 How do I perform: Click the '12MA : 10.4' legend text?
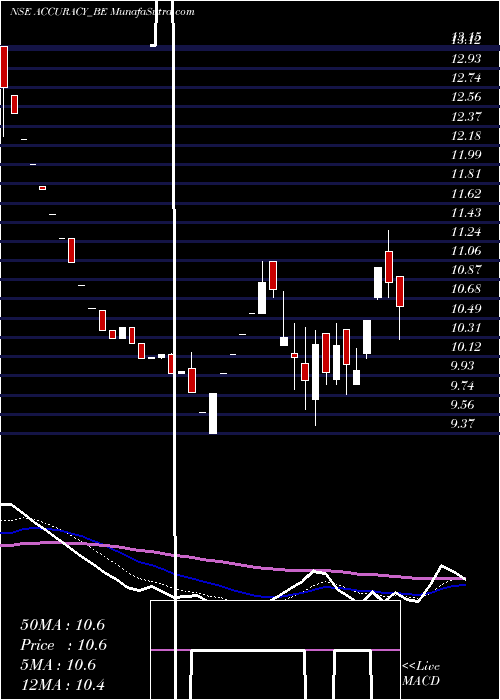[62, 684]
